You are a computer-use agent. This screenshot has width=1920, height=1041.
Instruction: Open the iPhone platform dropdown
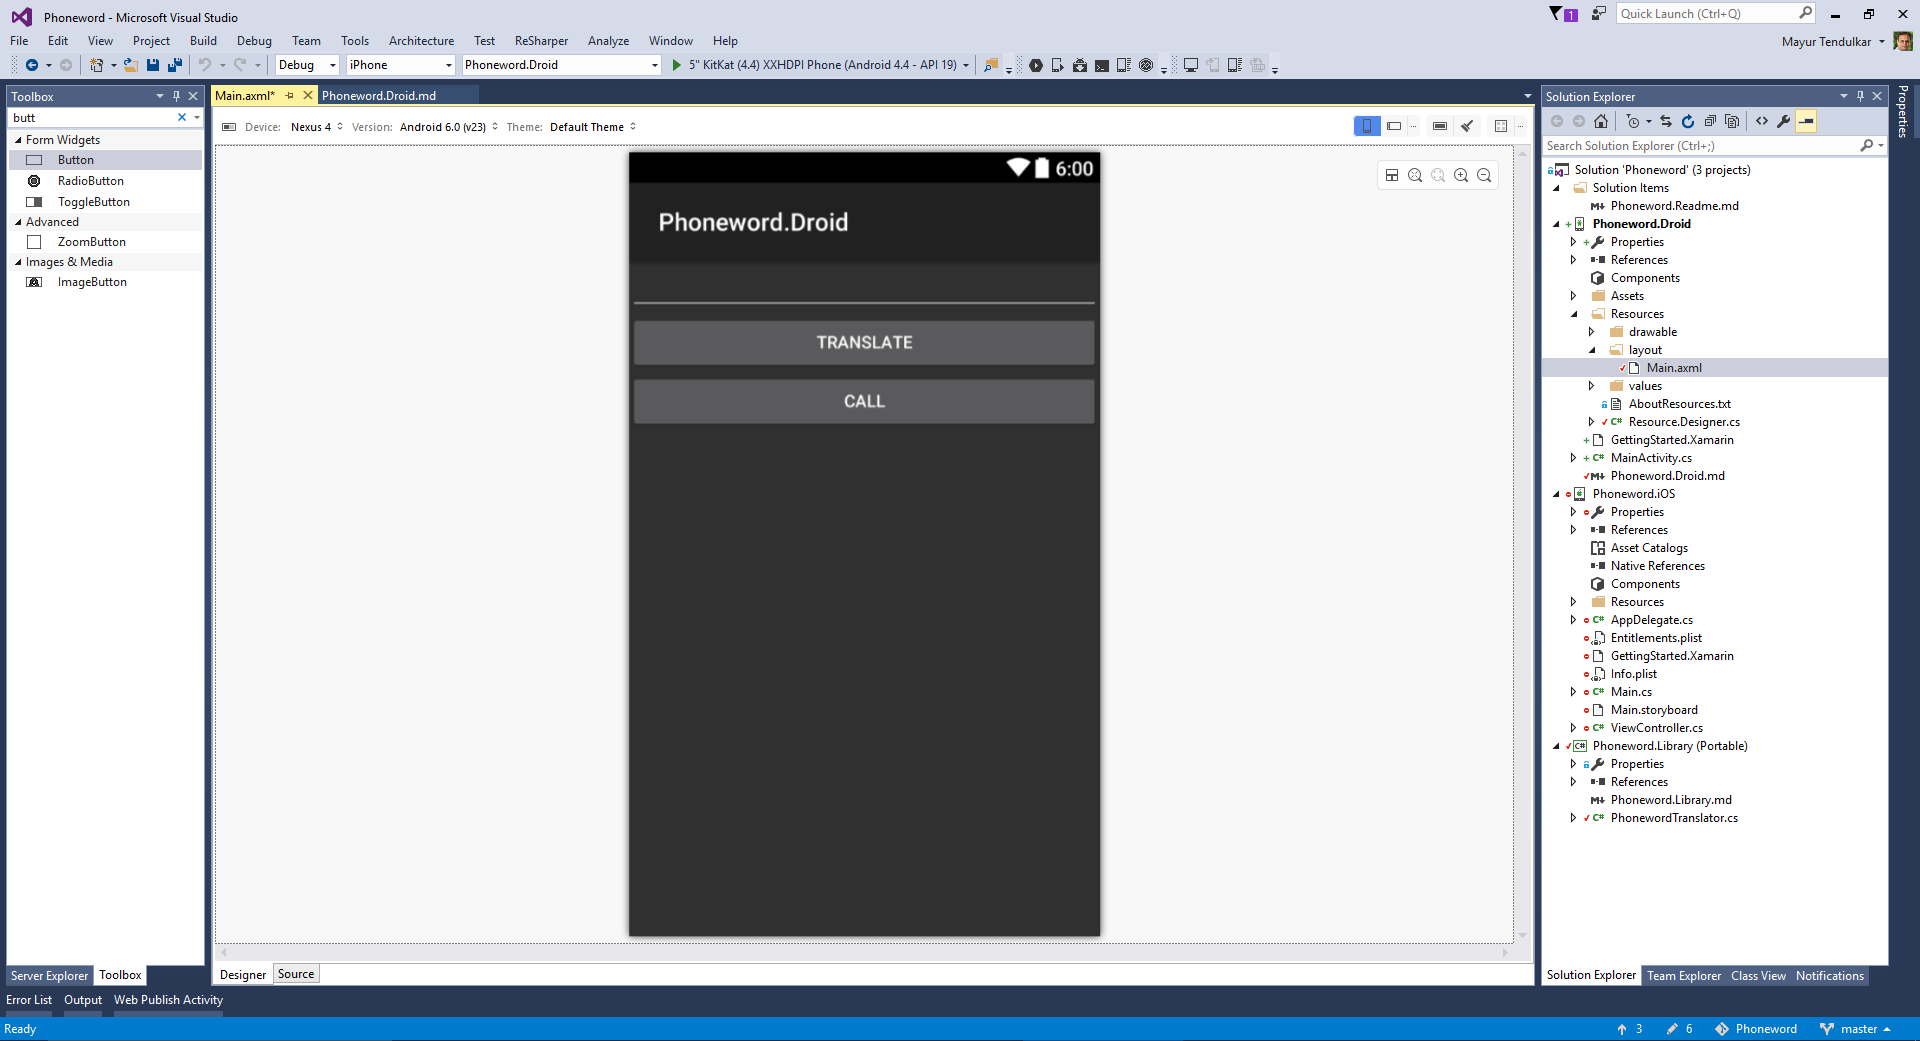tap(401, 65)
